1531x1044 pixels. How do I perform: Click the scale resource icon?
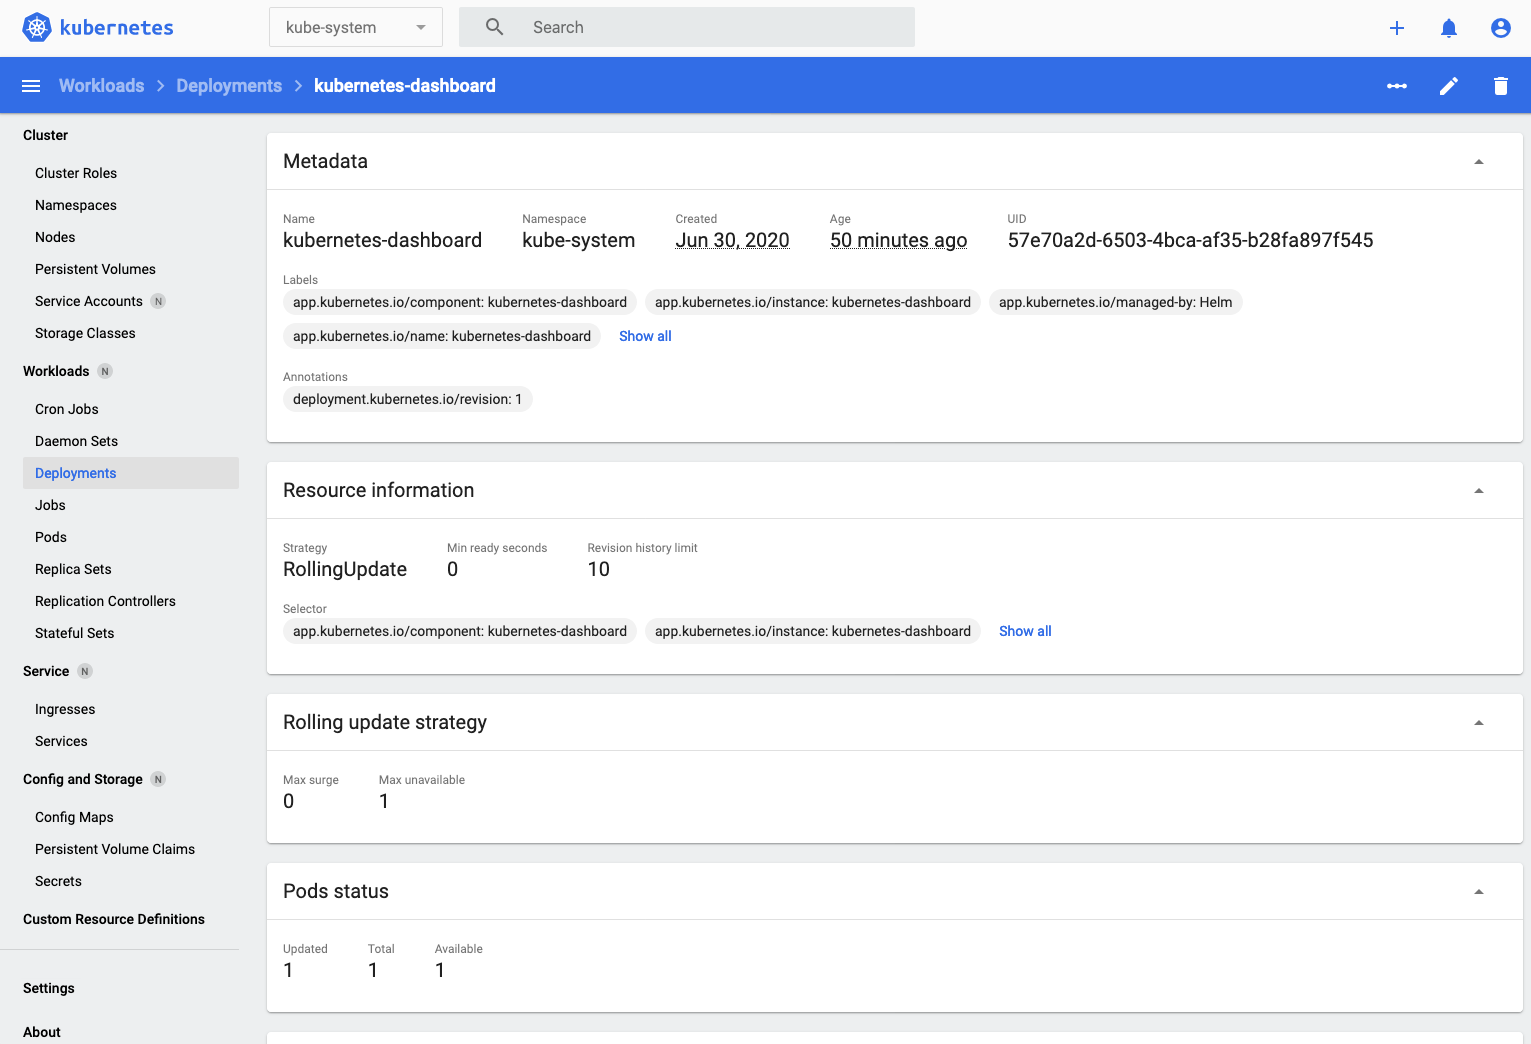[1397, 86]
